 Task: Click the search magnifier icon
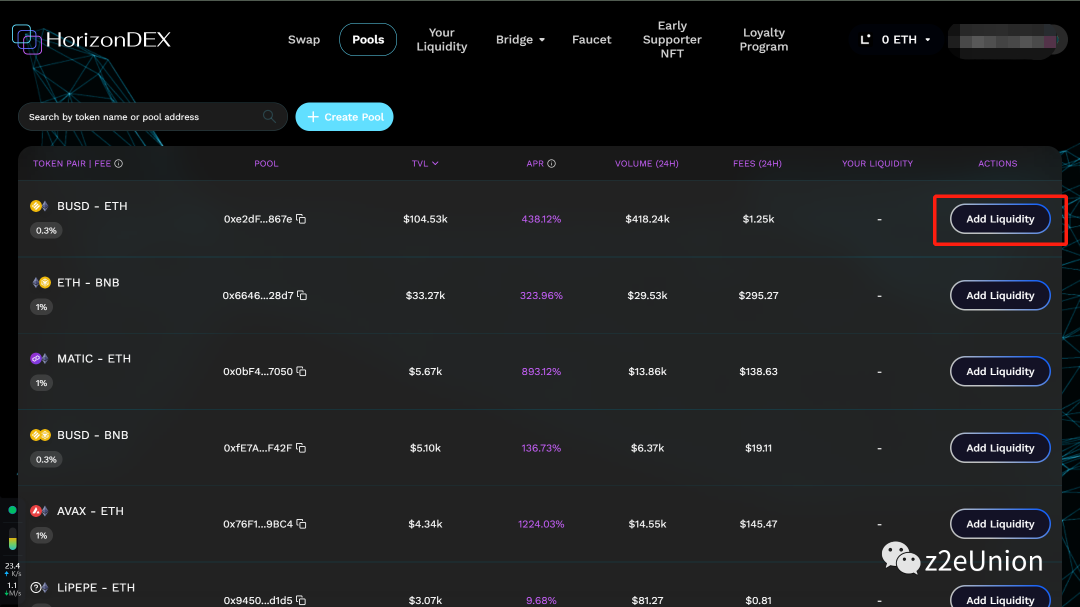tap(269, 117)
